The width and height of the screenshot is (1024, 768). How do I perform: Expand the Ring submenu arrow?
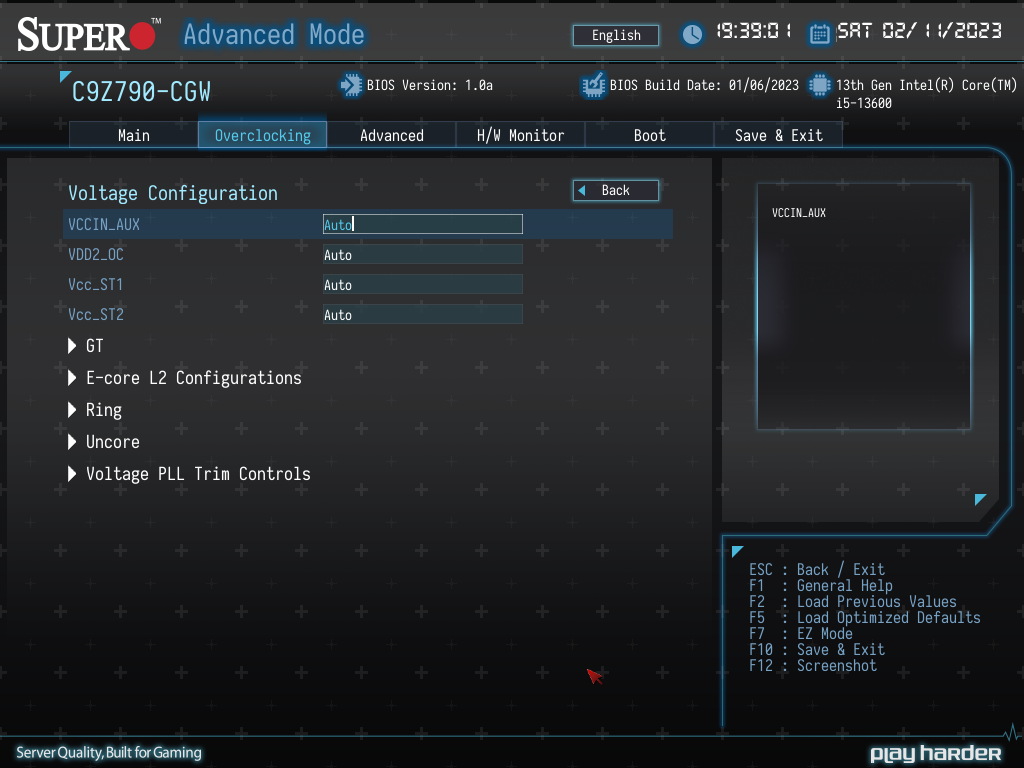click(72, 409)
